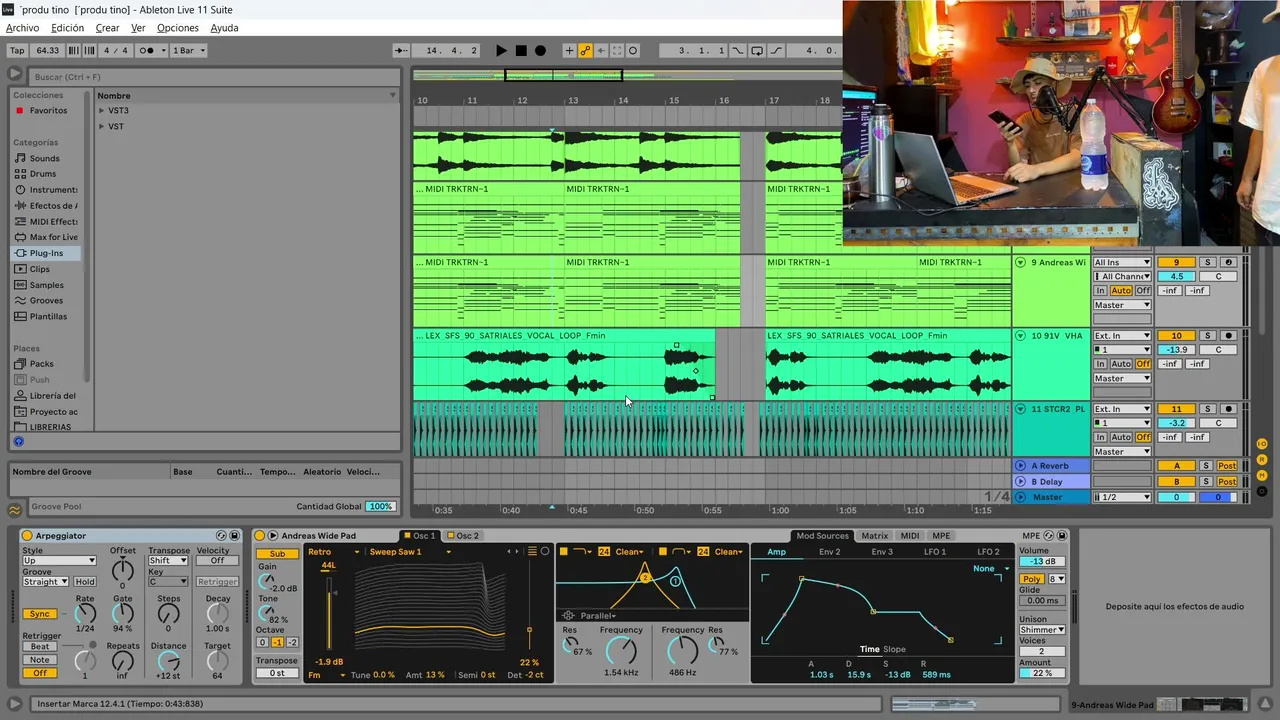Toggle Andreas Wide Pad device activator
The height and width of the screenshot is (720, 1280).
[260, 536]
